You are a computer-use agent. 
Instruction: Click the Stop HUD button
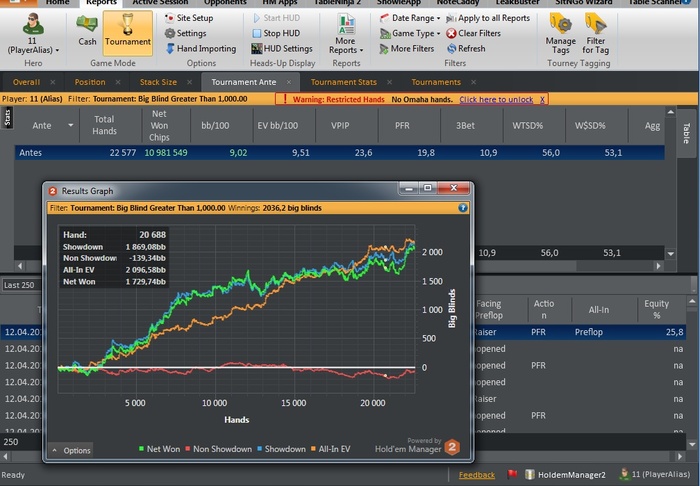point(276,33)
